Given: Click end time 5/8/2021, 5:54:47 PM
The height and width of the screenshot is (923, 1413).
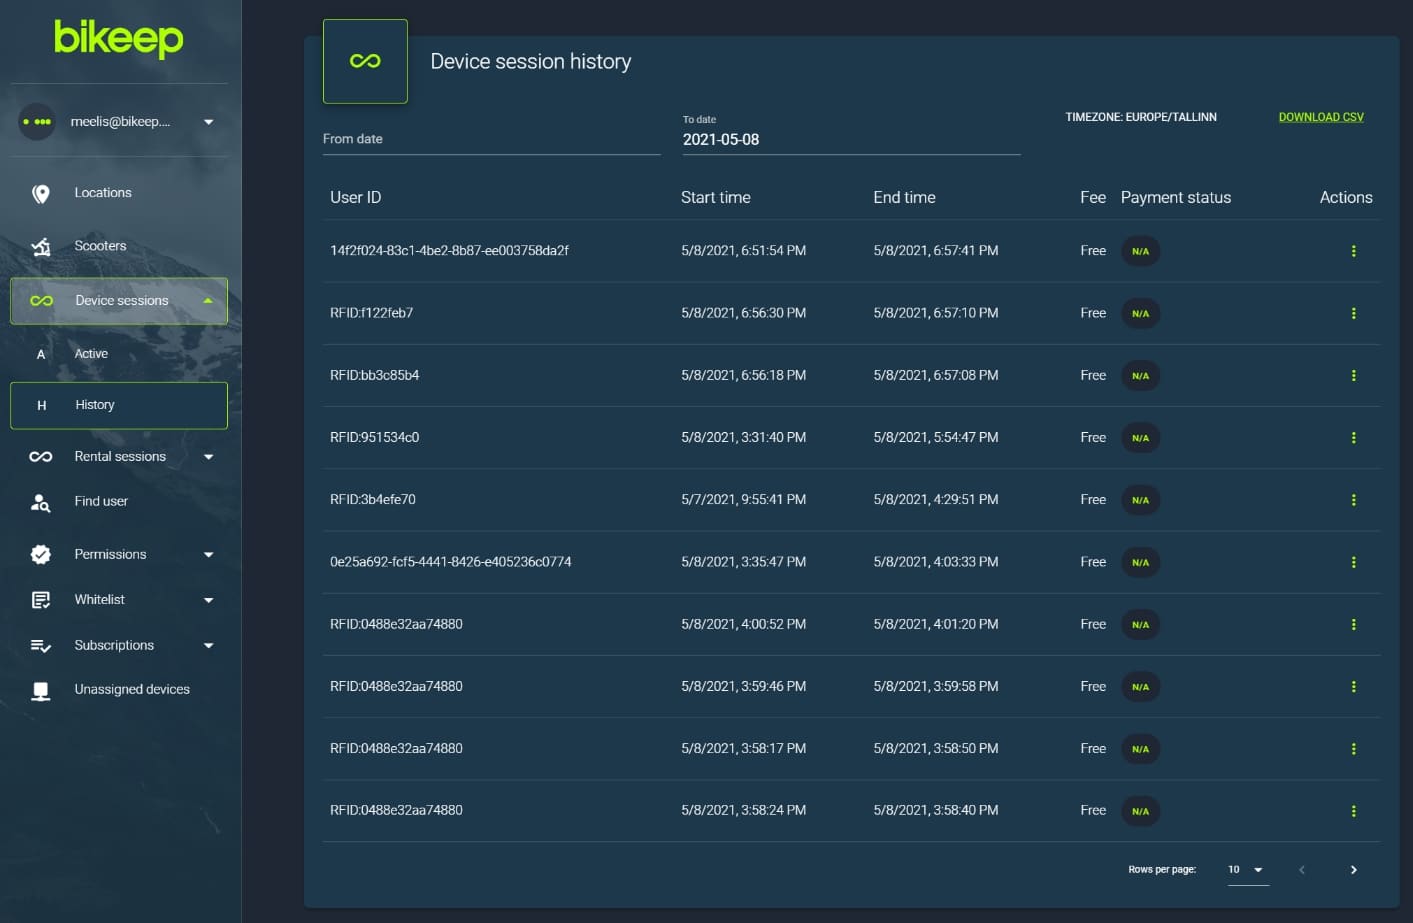Looking at the screenshot, I should pyautogui.click(x=936, y=438).
